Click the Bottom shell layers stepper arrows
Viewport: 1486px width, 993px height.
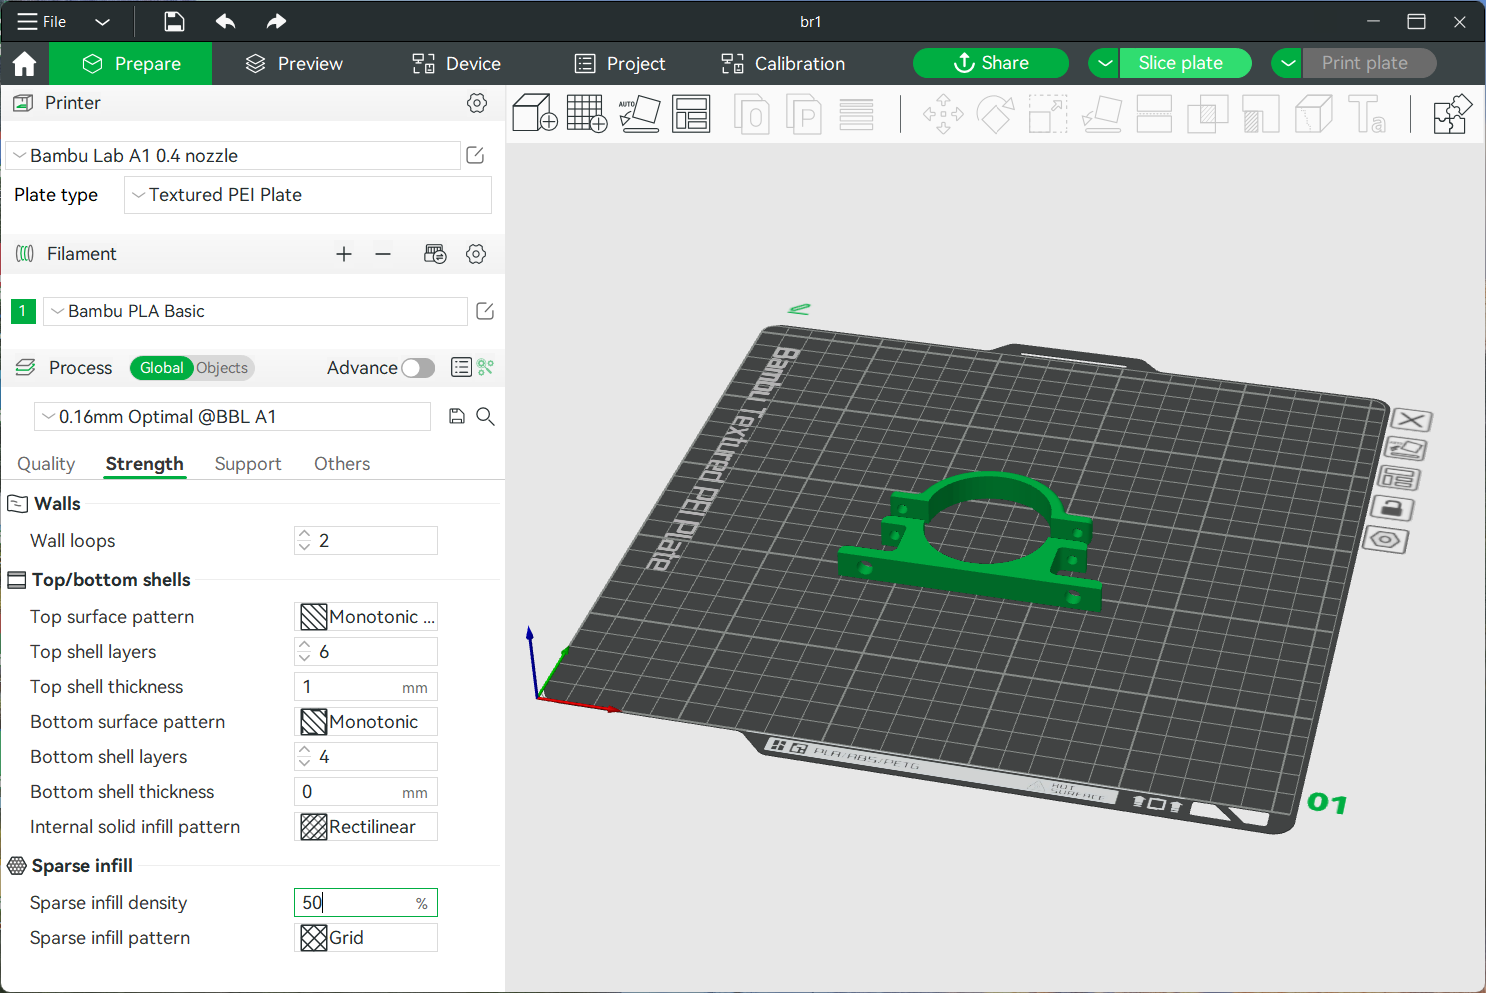click(304, 757)
